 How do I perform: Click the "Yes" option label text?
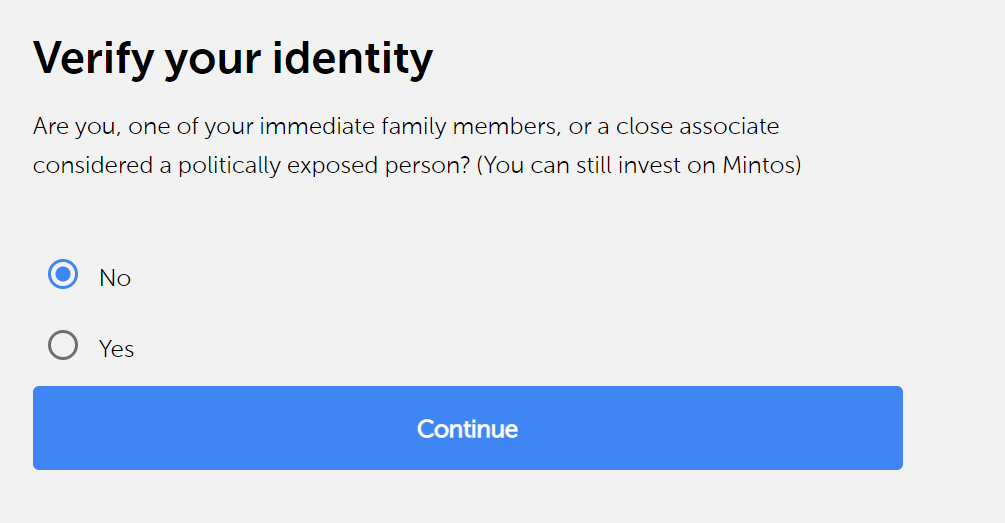point(116,349)
